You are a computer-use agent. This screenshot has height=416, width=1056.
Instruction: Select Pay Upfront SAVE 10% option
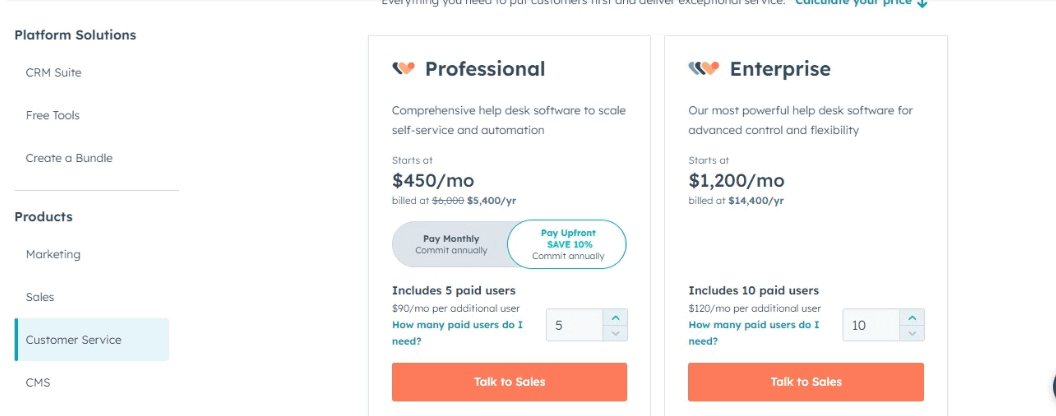(567, 244)
